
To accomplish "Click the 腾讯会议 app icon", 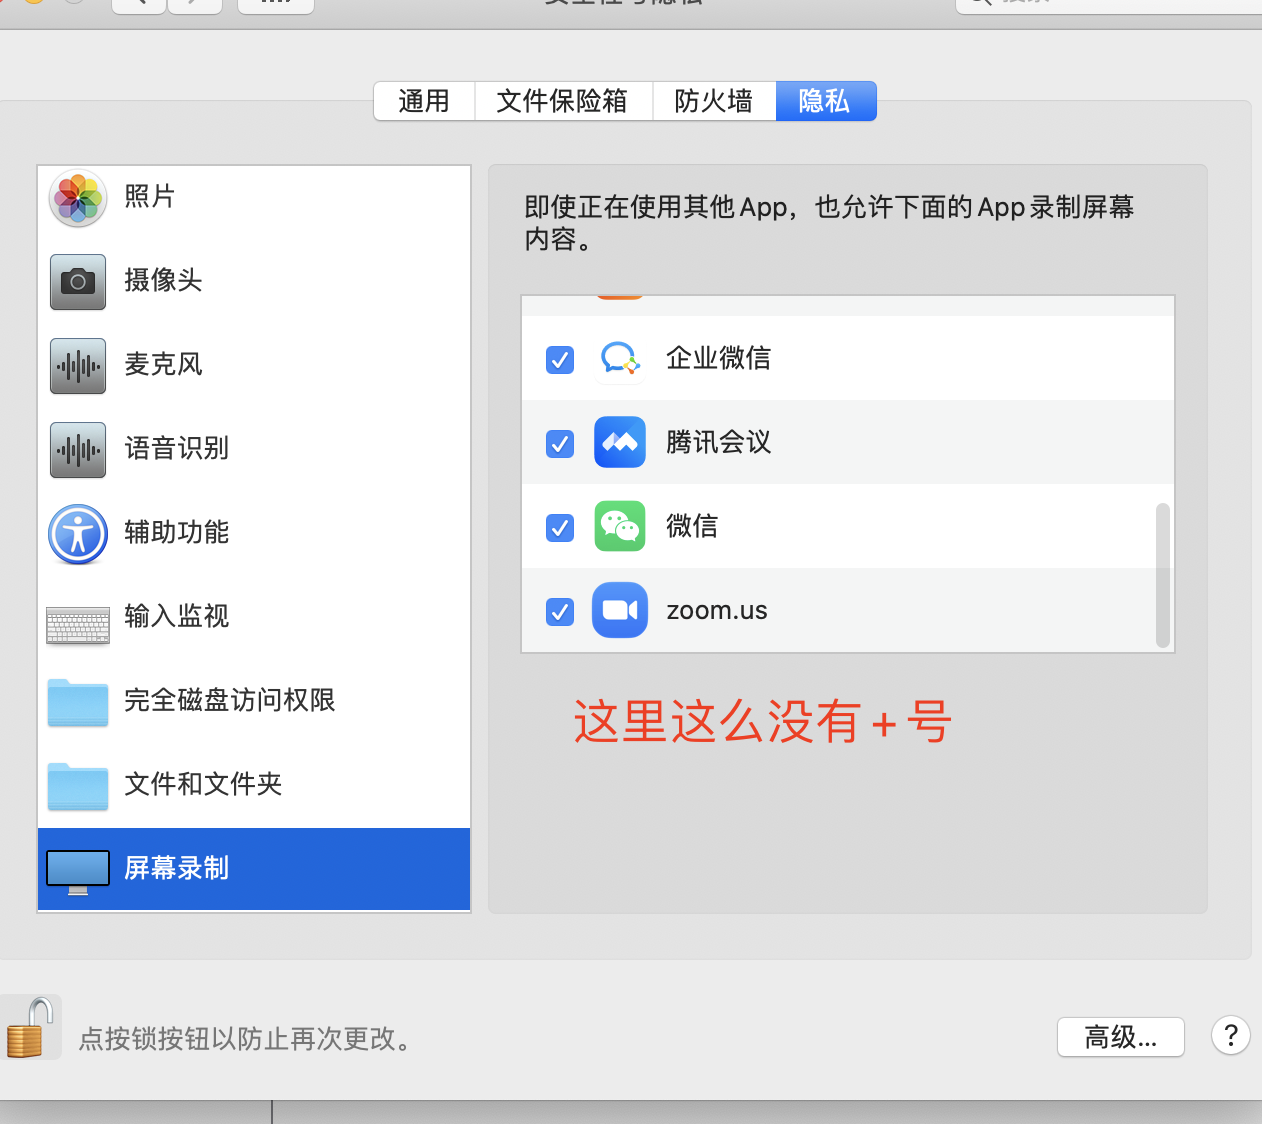I will pos(620,443).
